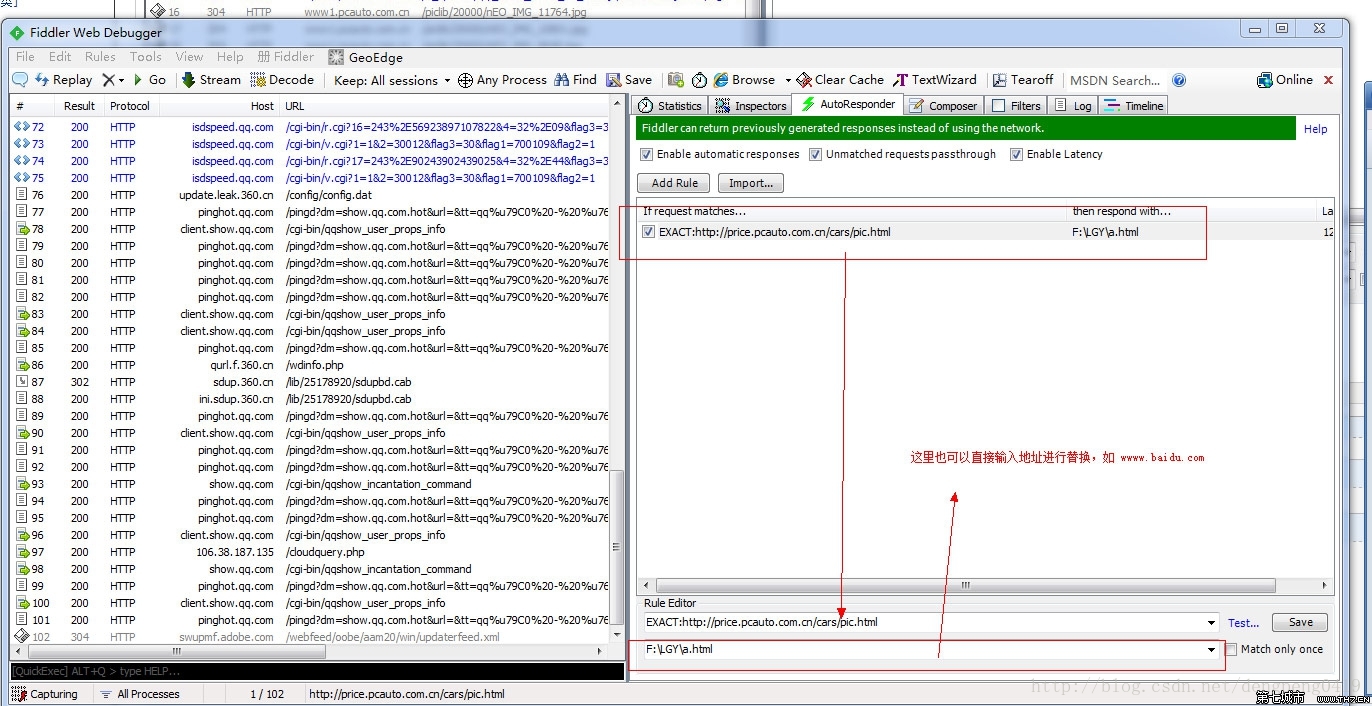1372x706 pixels.
Task: Toggle Stream mode in toolbar
Action: tap(211, 80)
